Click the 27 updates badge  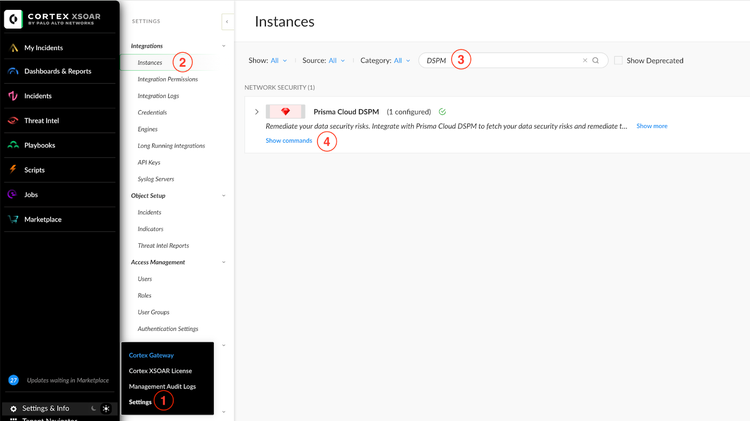[x=13, y=380]
